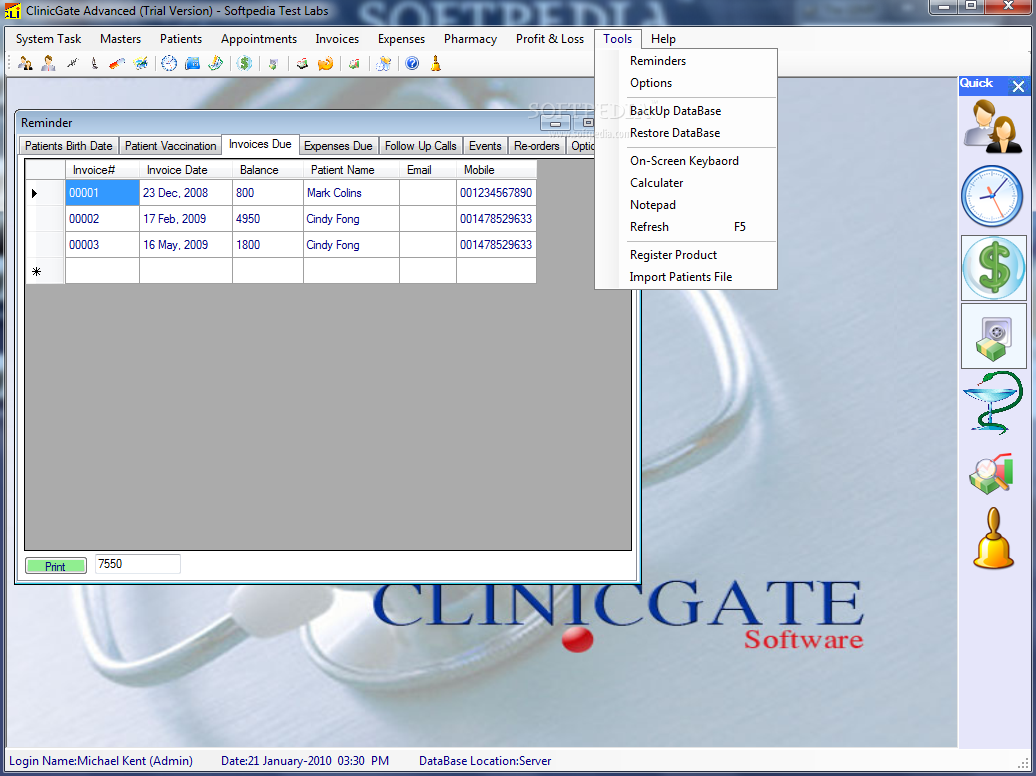Click the patients icon in the toolbar
The image size is (1036, 776).
pyautogui.click(x=25, y=63)
